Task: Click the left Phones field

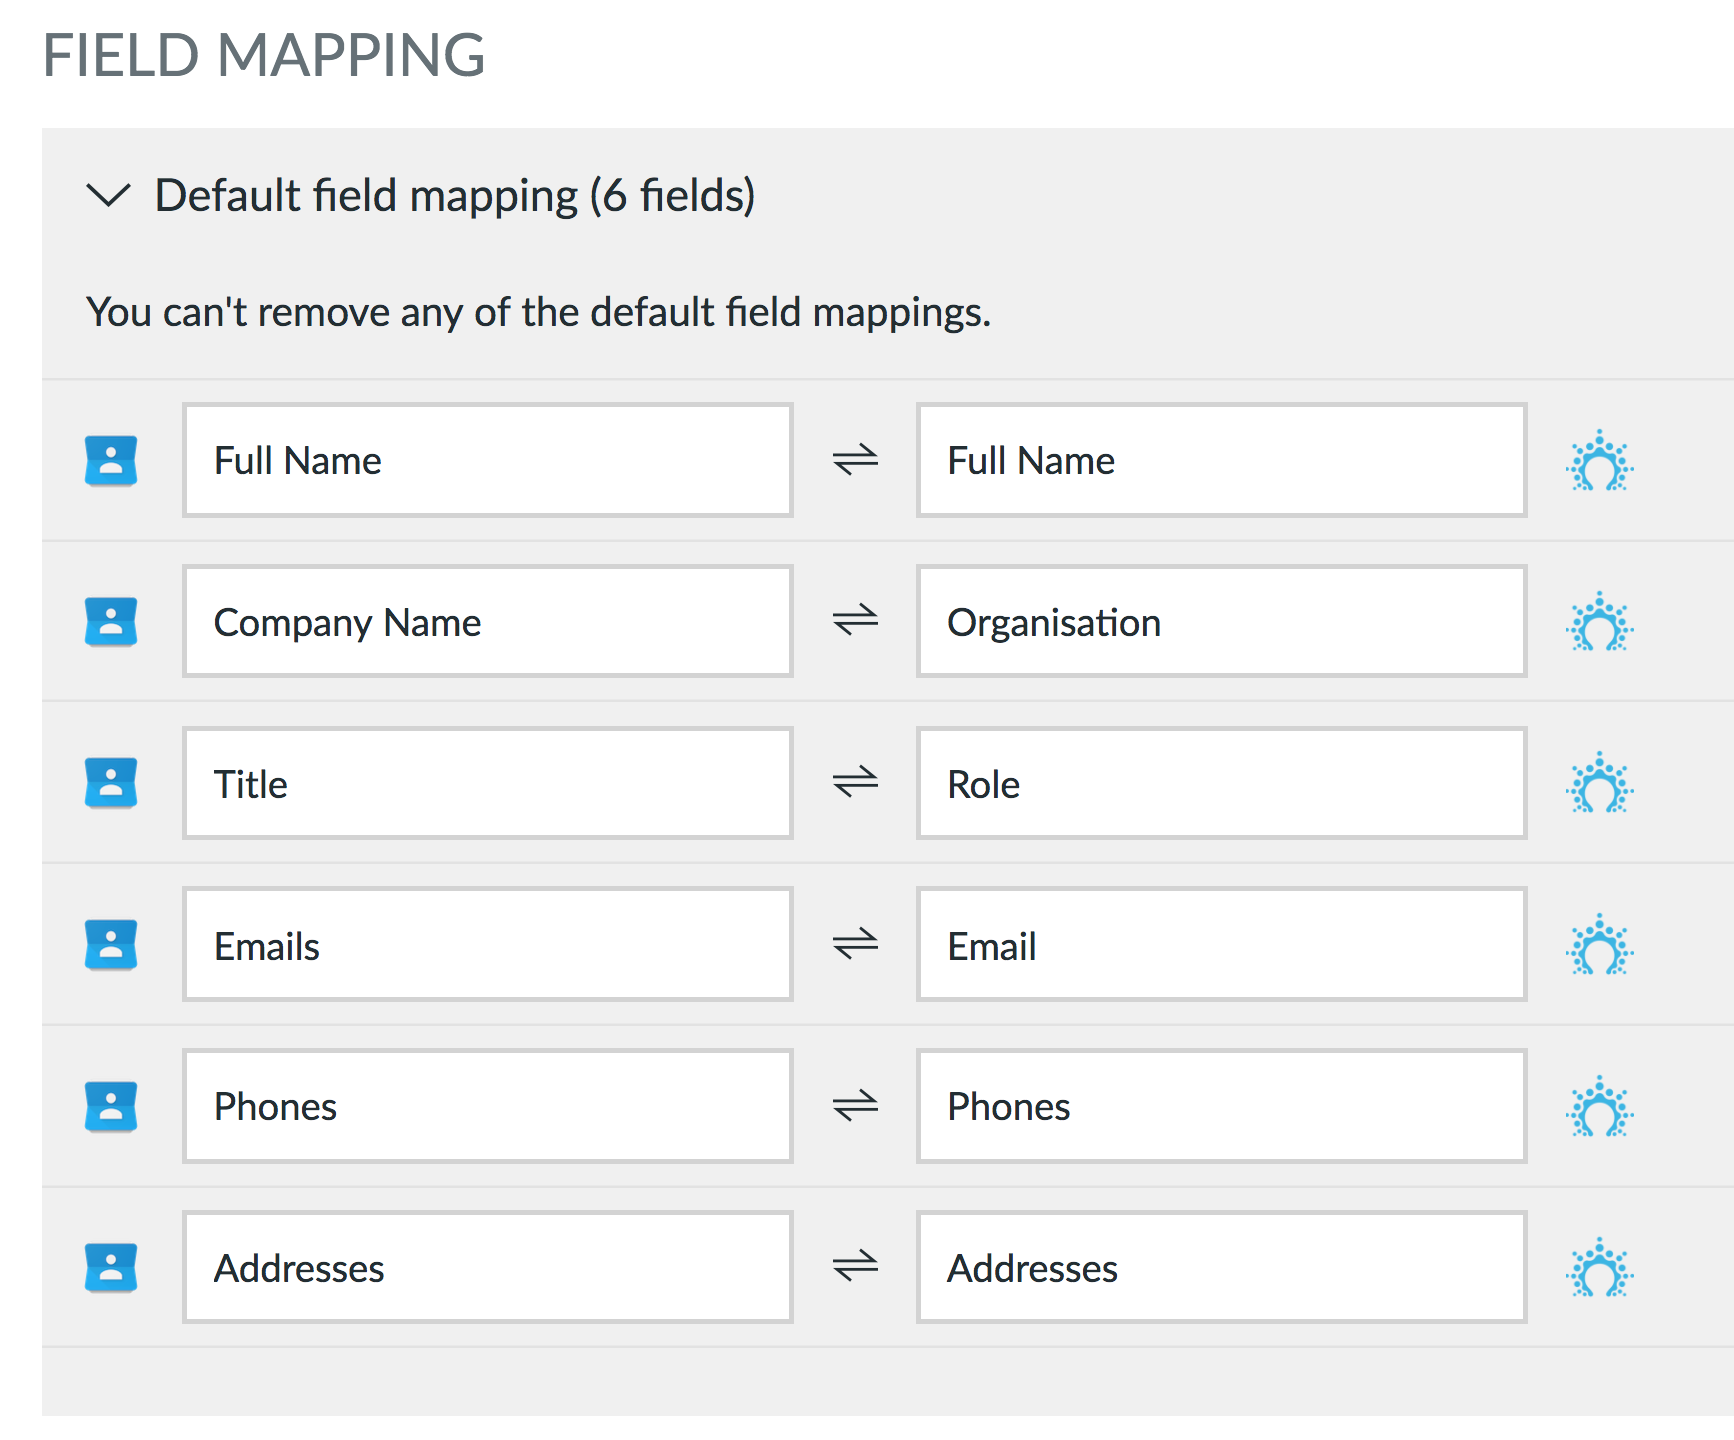Action: pos(488,1106)
